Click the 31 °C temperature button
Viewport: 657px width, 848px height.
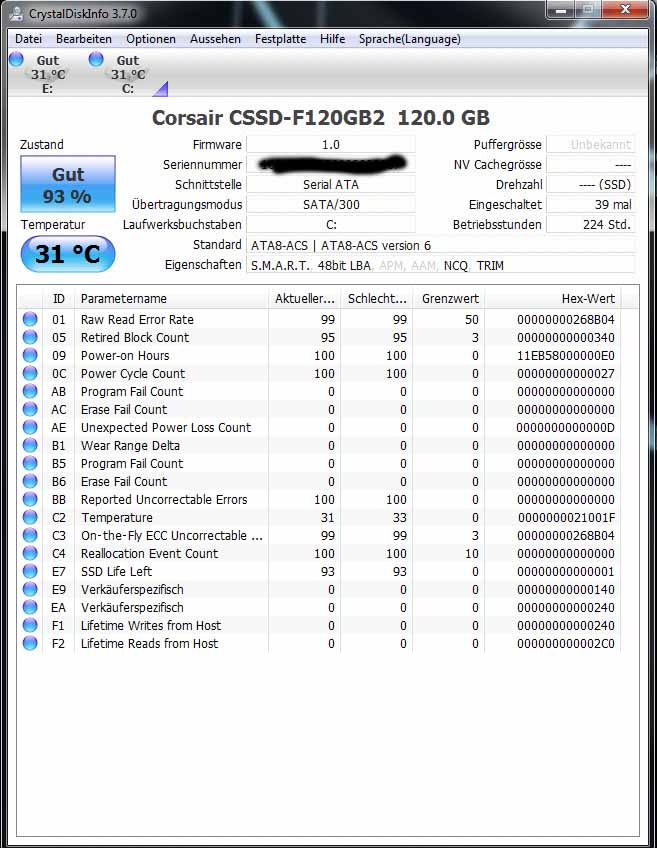click(68, 254)
